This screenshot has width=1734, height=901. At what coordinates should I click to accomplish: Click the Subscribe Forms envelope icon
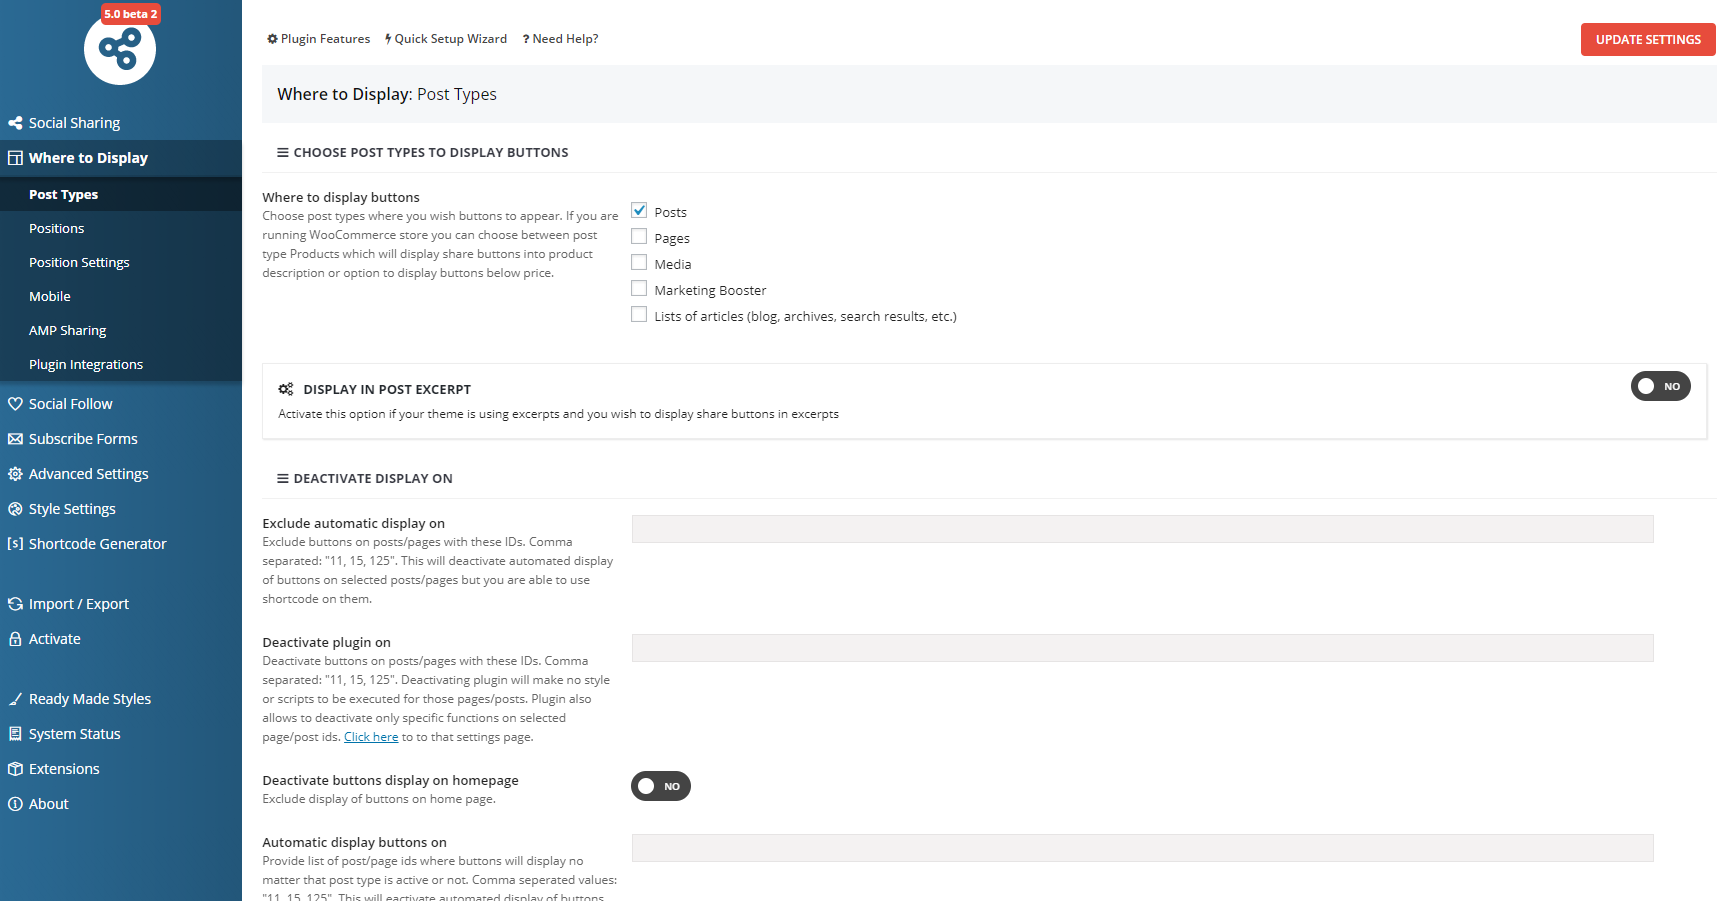(x=15, y=439)
